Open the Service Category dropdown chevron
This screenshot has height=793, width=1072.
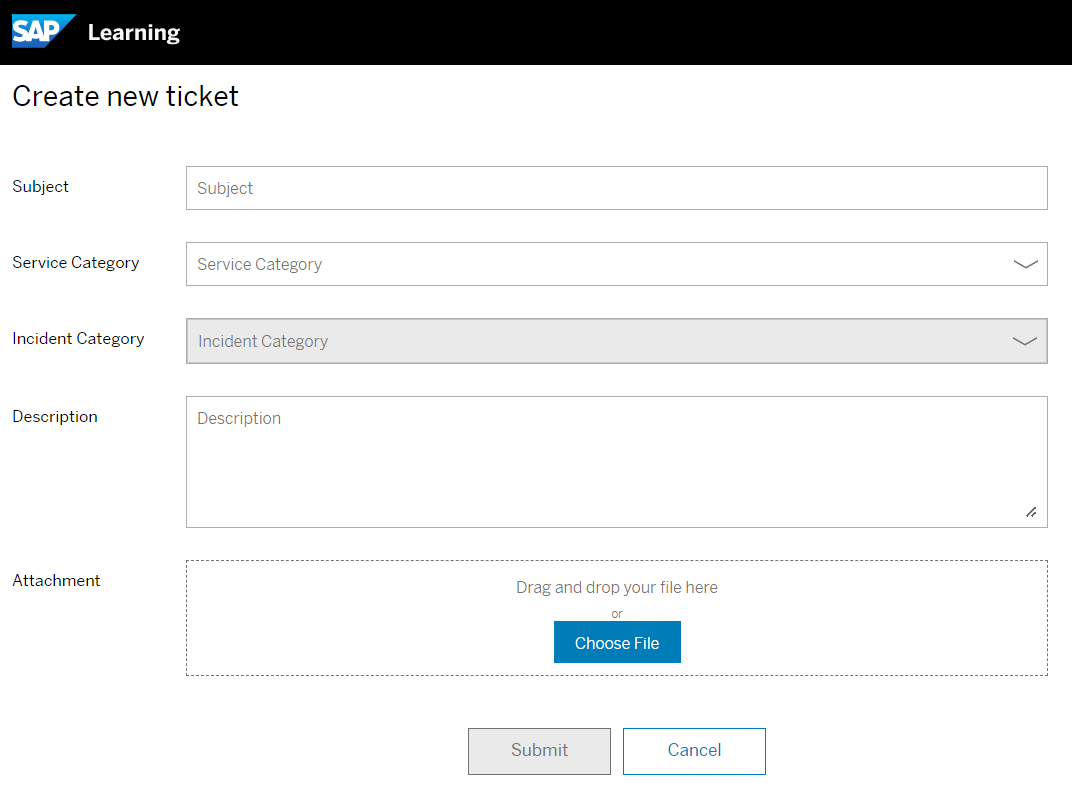pyautogui.click(x=1025, y=264)
